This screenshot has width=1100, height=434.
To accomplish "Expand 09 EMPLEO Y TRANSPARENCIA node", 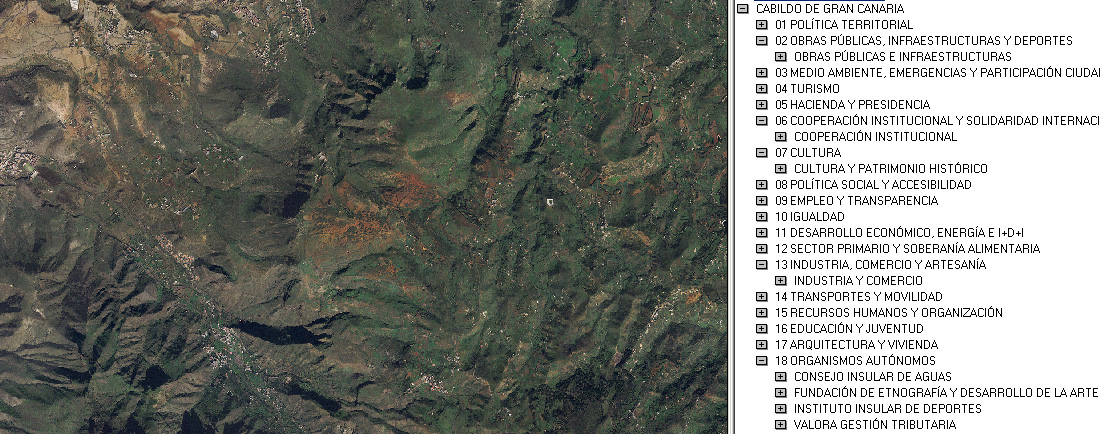I will coord(762,201).
